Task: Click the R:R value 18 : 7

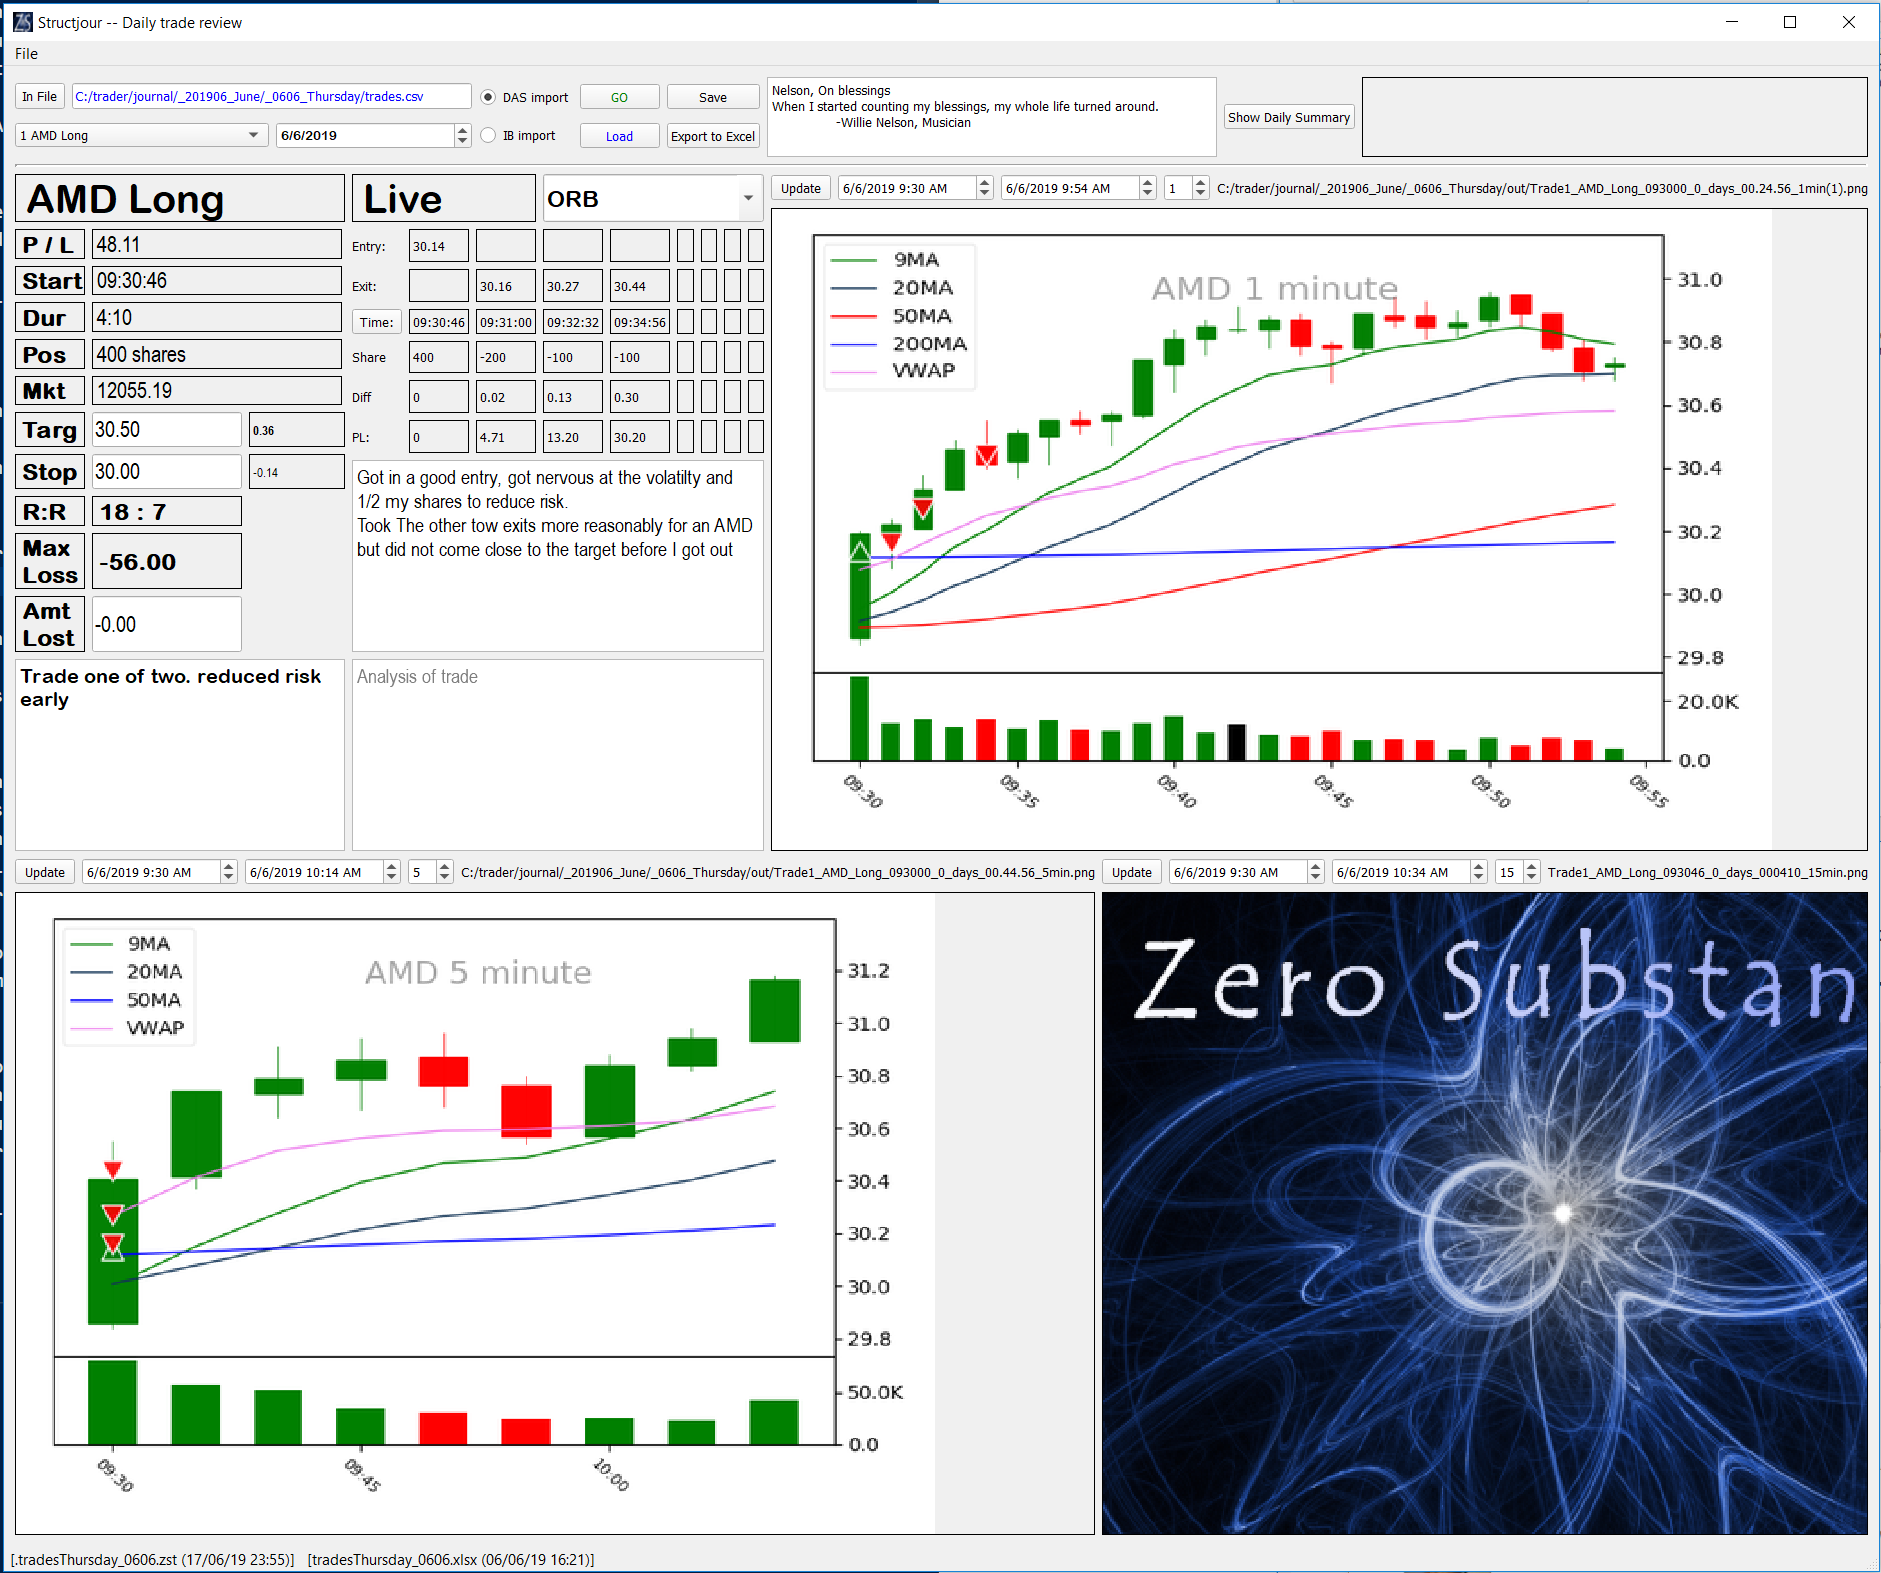Action: [166, 512]
